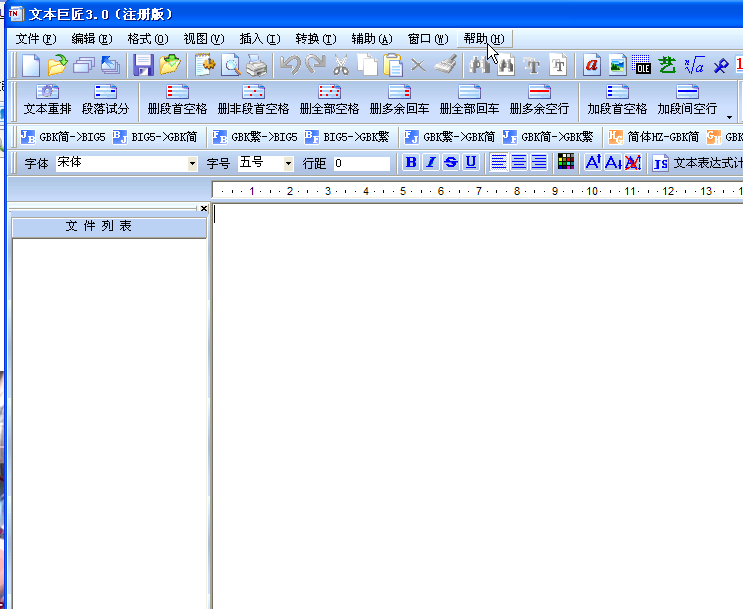Click the 删多余回车 button
The width and height of the screenshot is (743, 609).
pos(399,100)
